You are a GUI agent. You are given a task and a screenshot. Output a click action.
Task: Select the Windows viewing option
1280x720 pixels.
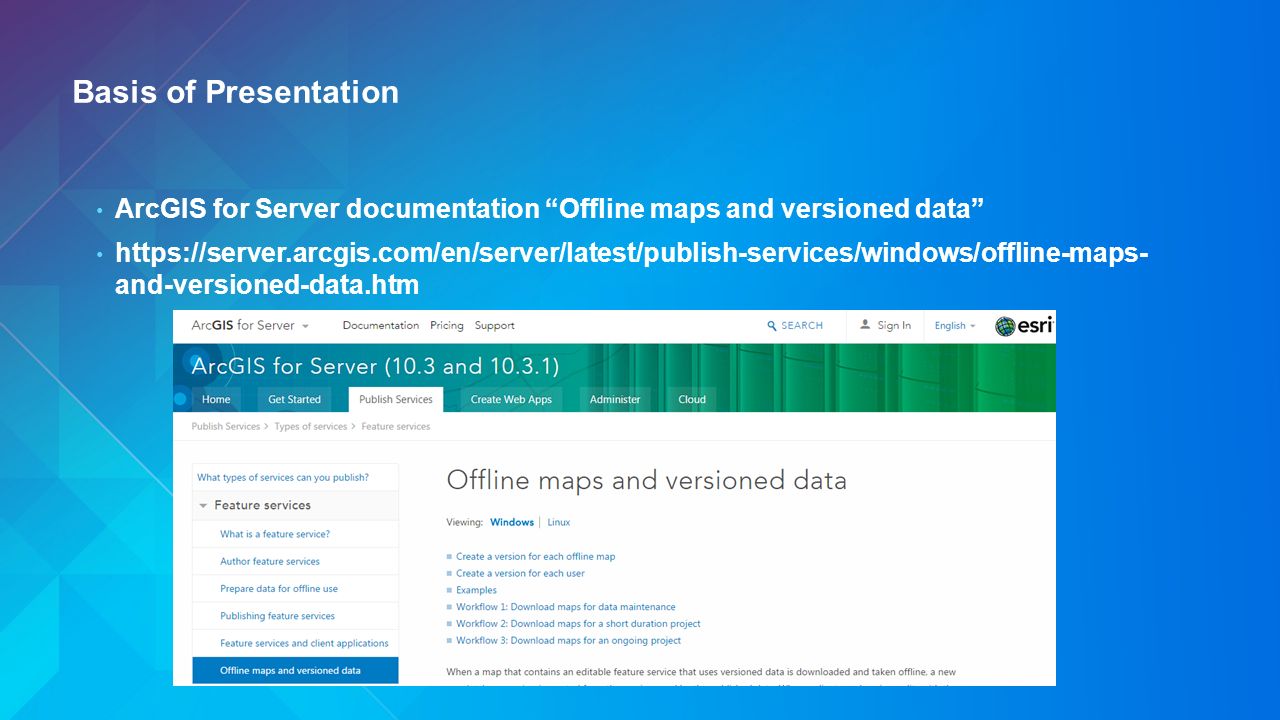pos(512,522)
